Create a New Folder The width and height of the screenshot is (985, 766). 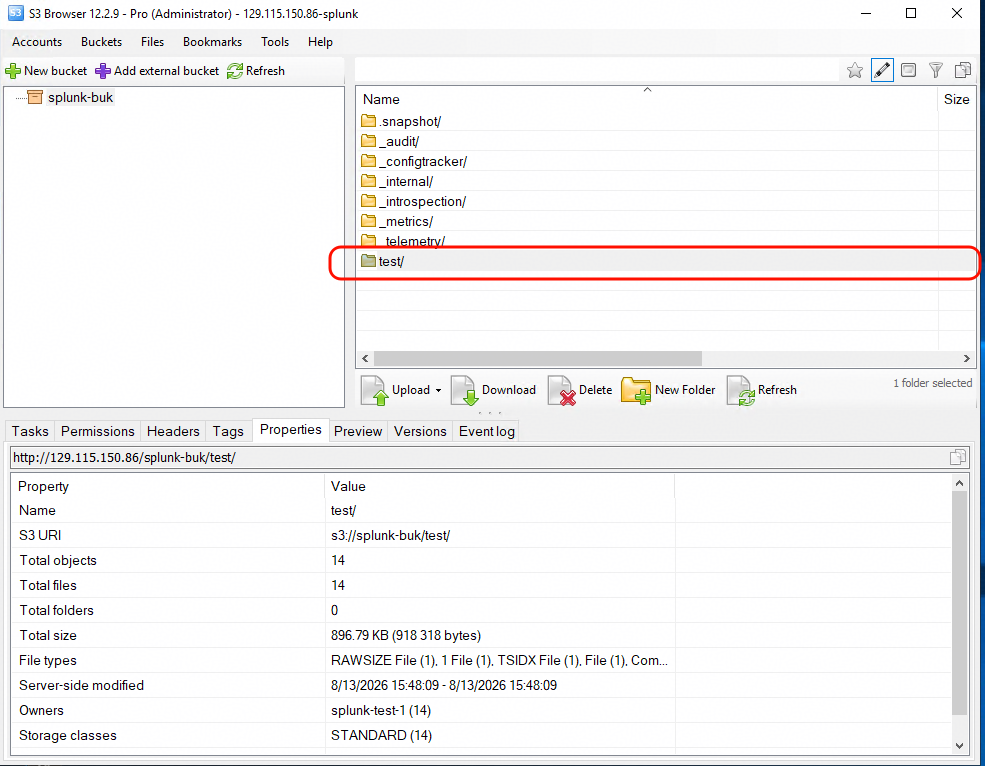point(668,390)
